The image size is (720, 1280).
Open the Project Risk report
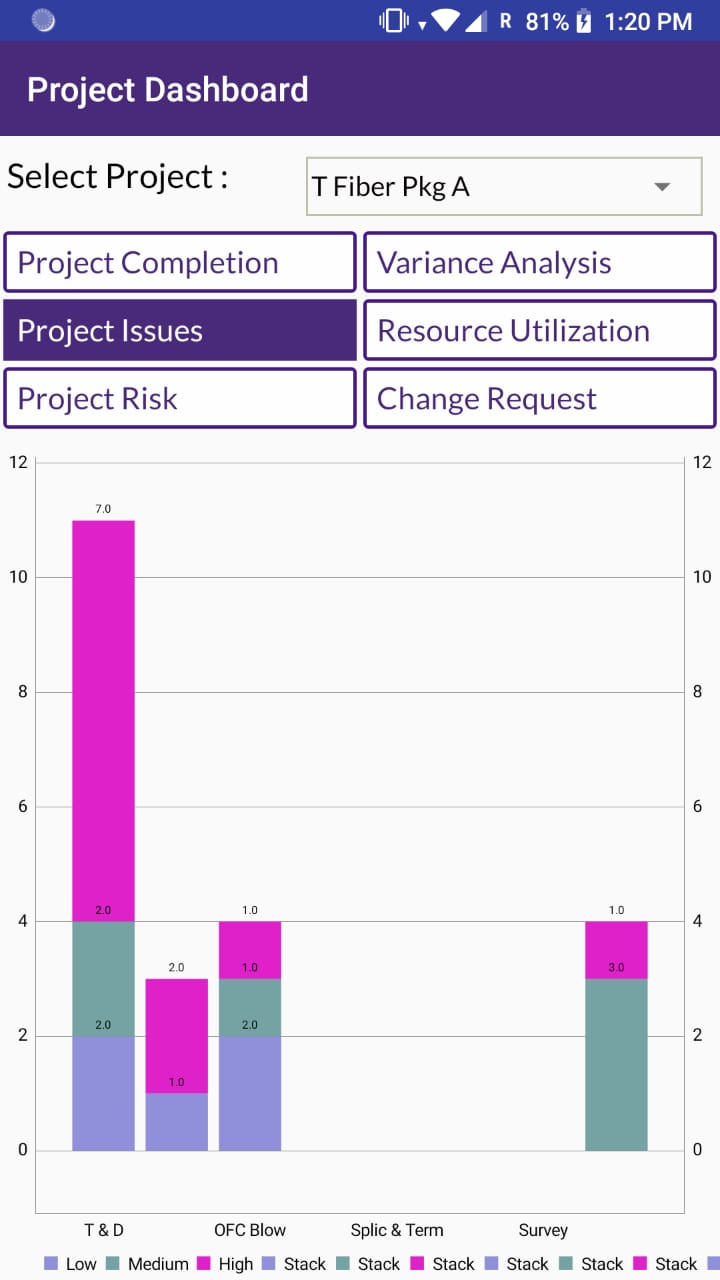click(x=179, y=397)
